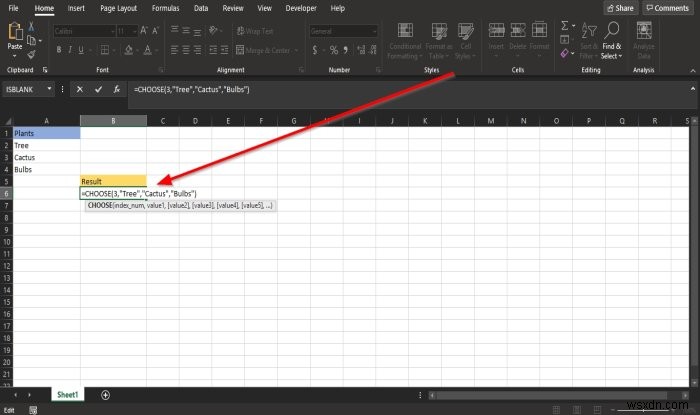Screen dimensions: 700x415
Task: Click the Accounting dollar format icon
Action: [x=315, y=50]
